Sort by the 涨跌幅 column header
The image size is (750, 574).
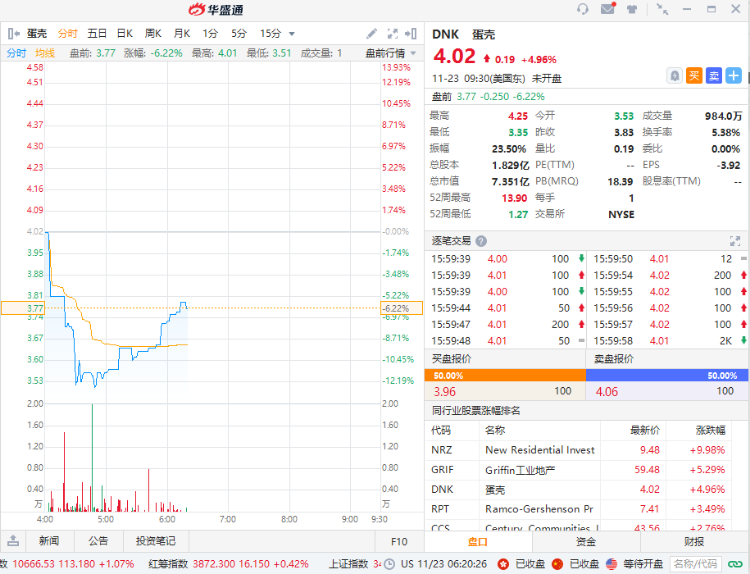click(x=710, y=430)
